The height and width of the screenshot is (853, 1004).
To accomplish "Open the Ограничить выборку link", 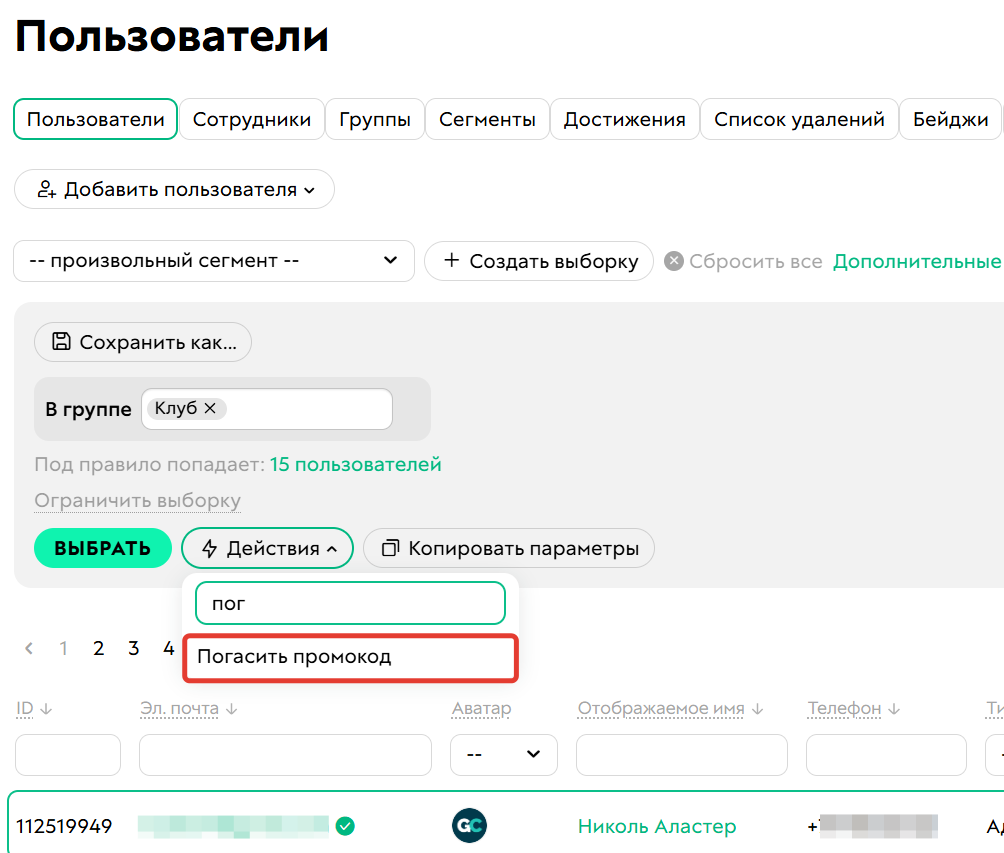I will [x=137, y=500].
